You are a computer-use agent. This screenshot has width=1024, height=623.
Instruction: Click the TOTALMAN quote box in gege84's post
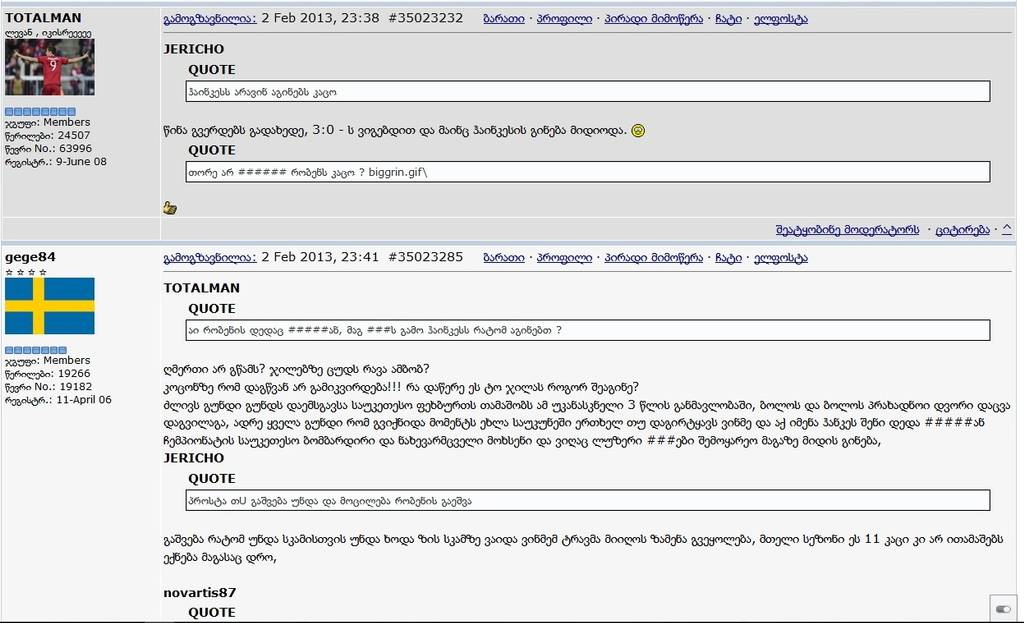coord(588,330)
